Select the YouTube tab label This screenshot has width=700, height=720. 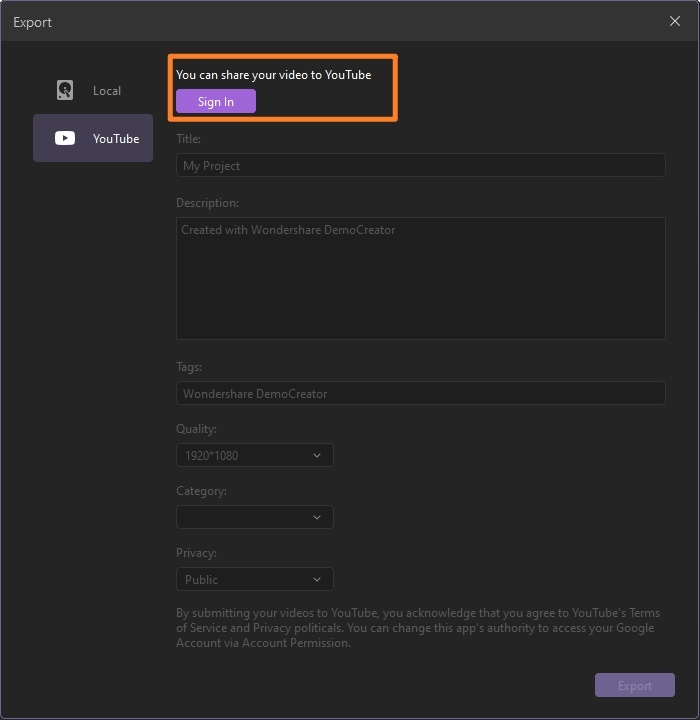[x=116, y=139]
